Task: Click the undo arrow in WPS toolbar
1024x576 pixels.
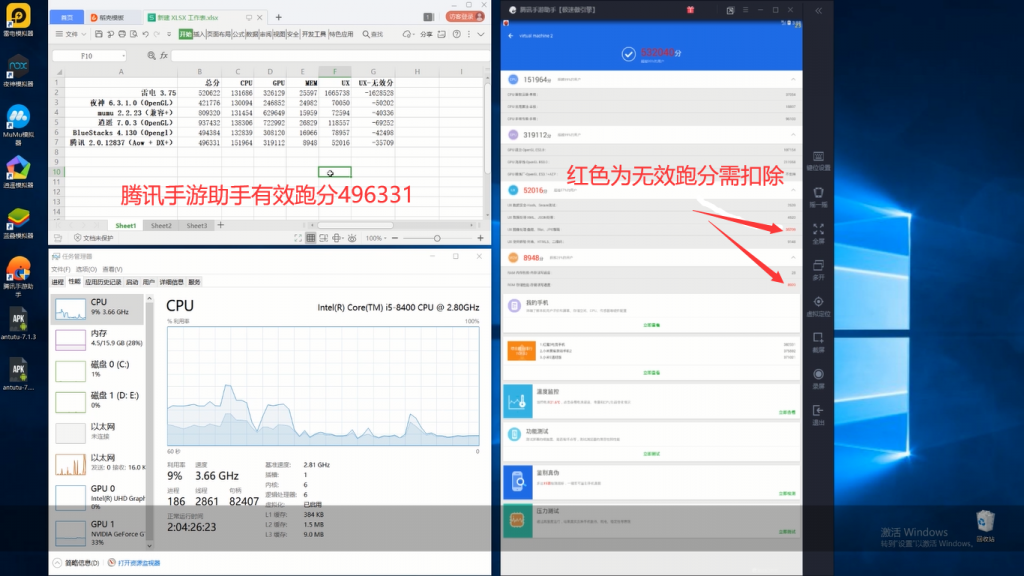Action: pos(146,34)
